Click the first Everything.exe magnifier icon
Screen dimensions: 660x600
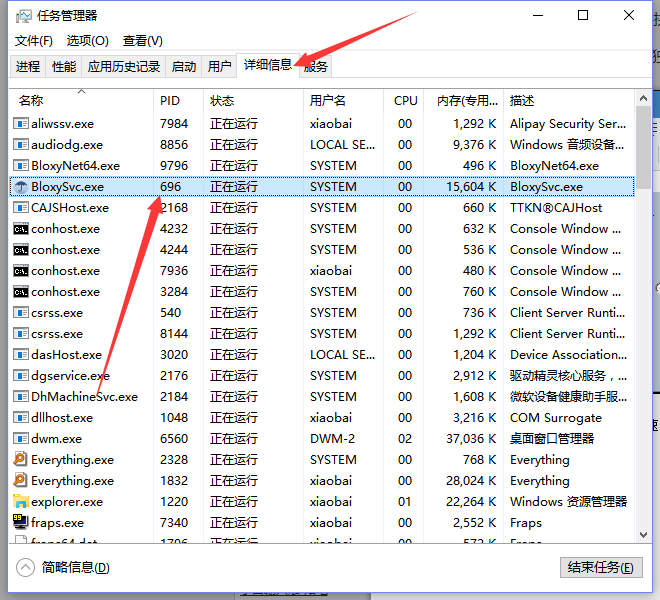20,460
